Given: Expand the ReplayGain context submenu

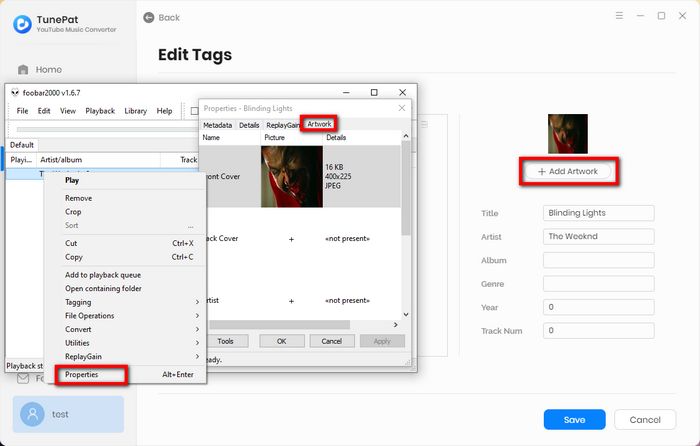Looking at the screenshot, I should [x=125, y=357].
